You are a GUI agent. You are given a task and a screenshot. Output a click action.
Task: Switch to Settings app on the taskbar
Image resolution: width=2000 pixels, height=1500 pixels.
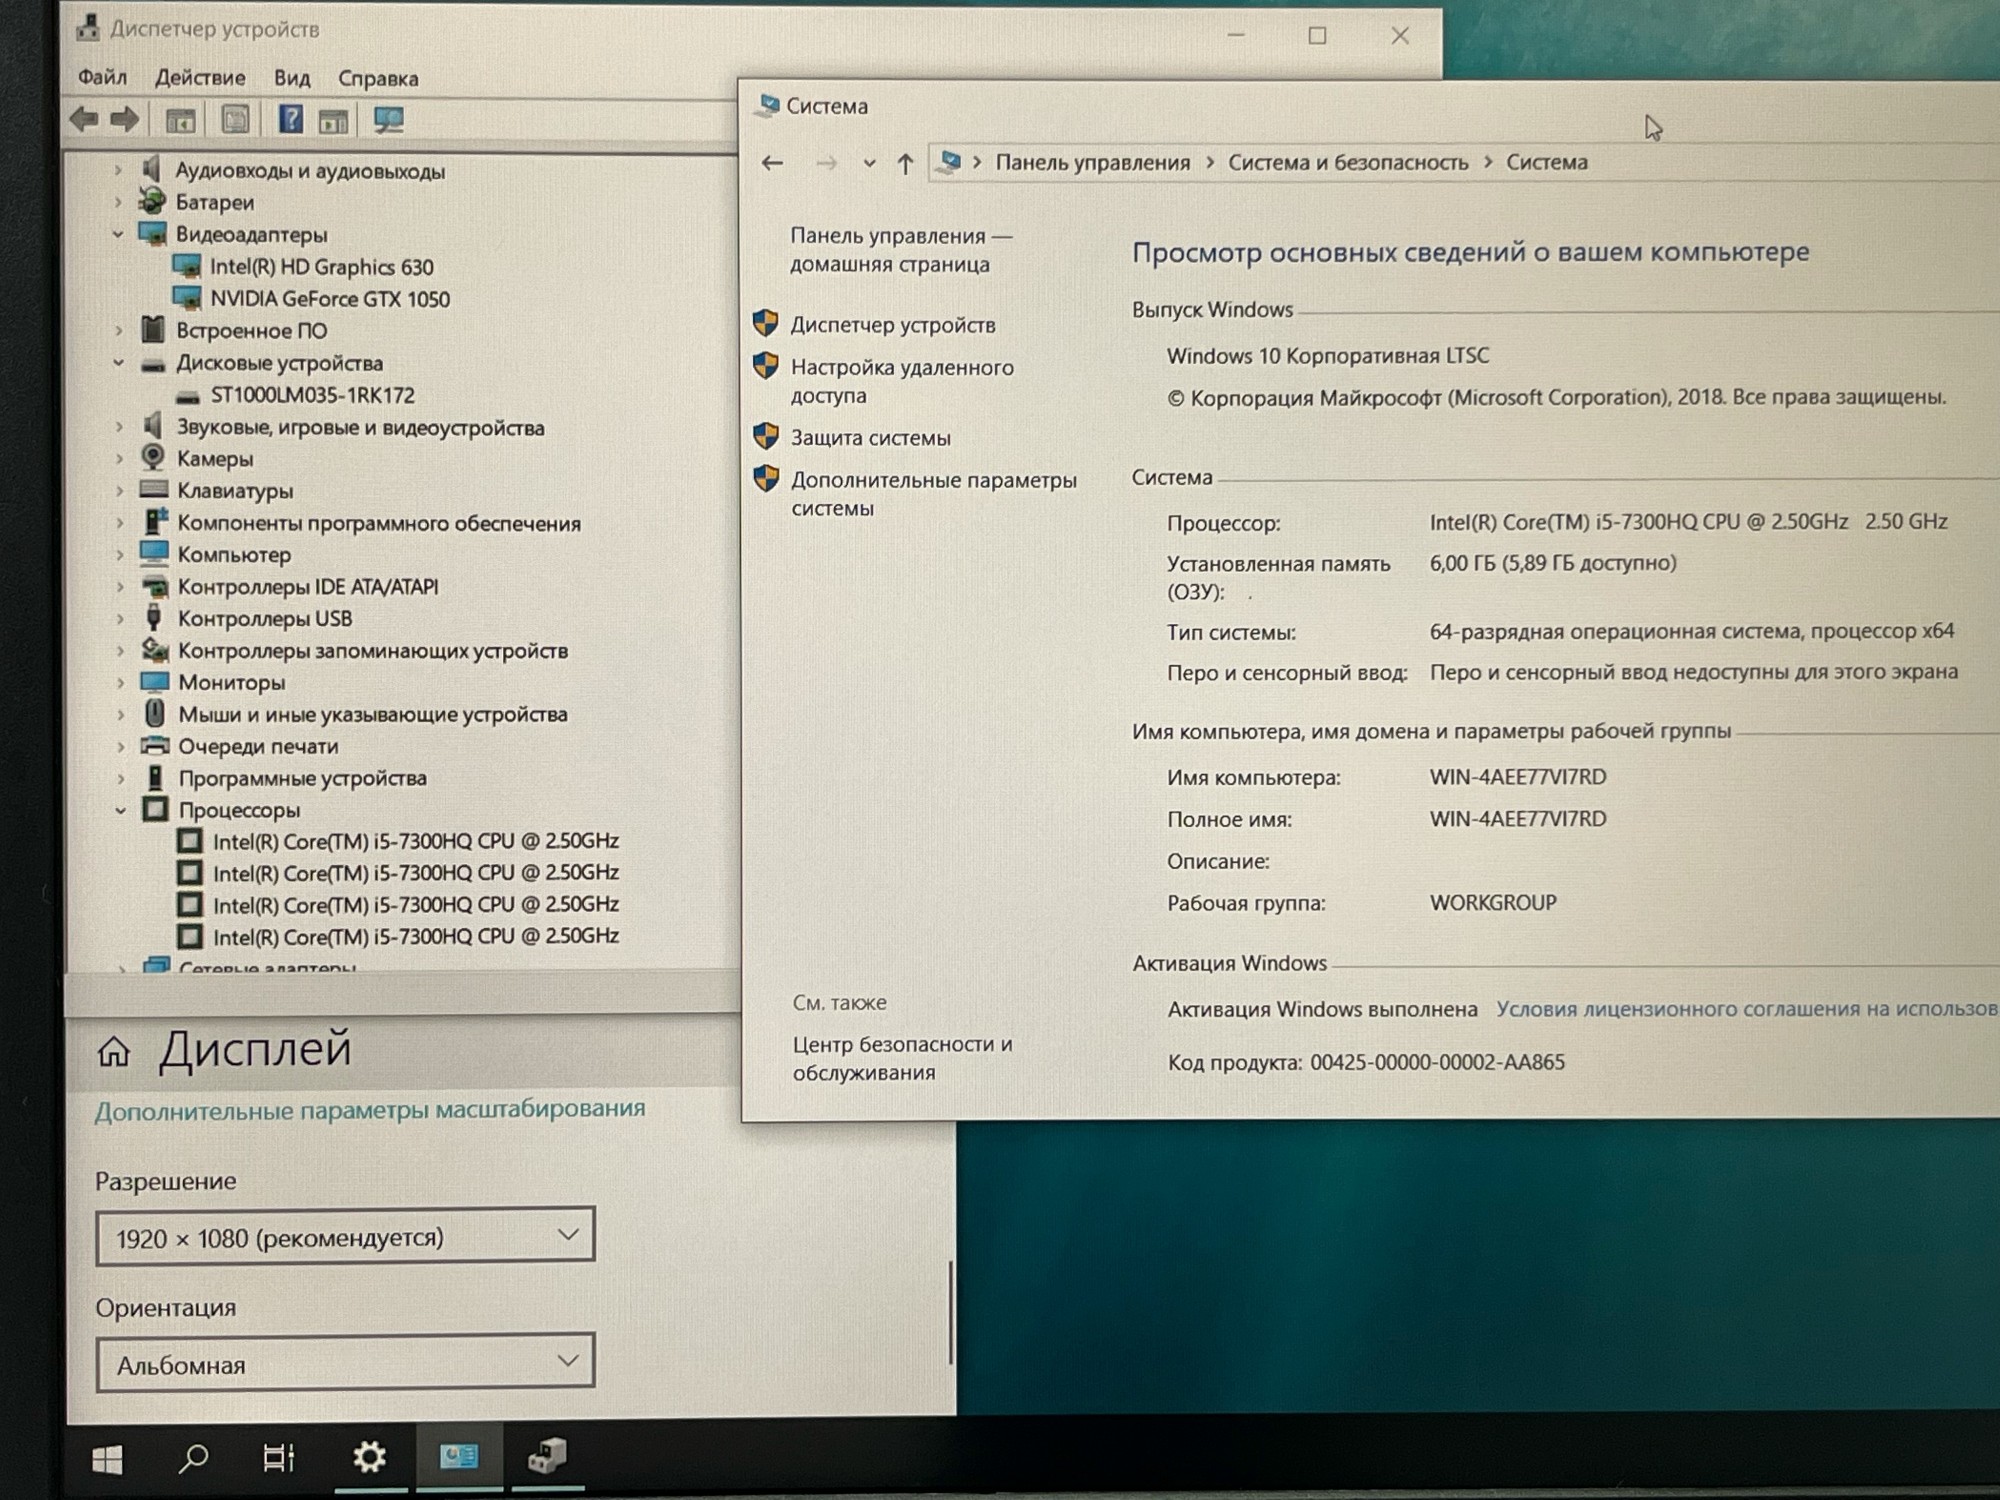pyautogui.click(x=369, y=1457)
